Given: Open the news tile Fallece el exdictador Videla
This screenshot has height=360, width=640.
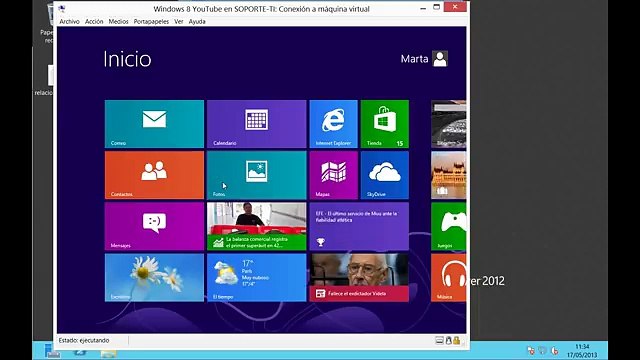Looking at the screenshot, I should [x=359, y=278].
